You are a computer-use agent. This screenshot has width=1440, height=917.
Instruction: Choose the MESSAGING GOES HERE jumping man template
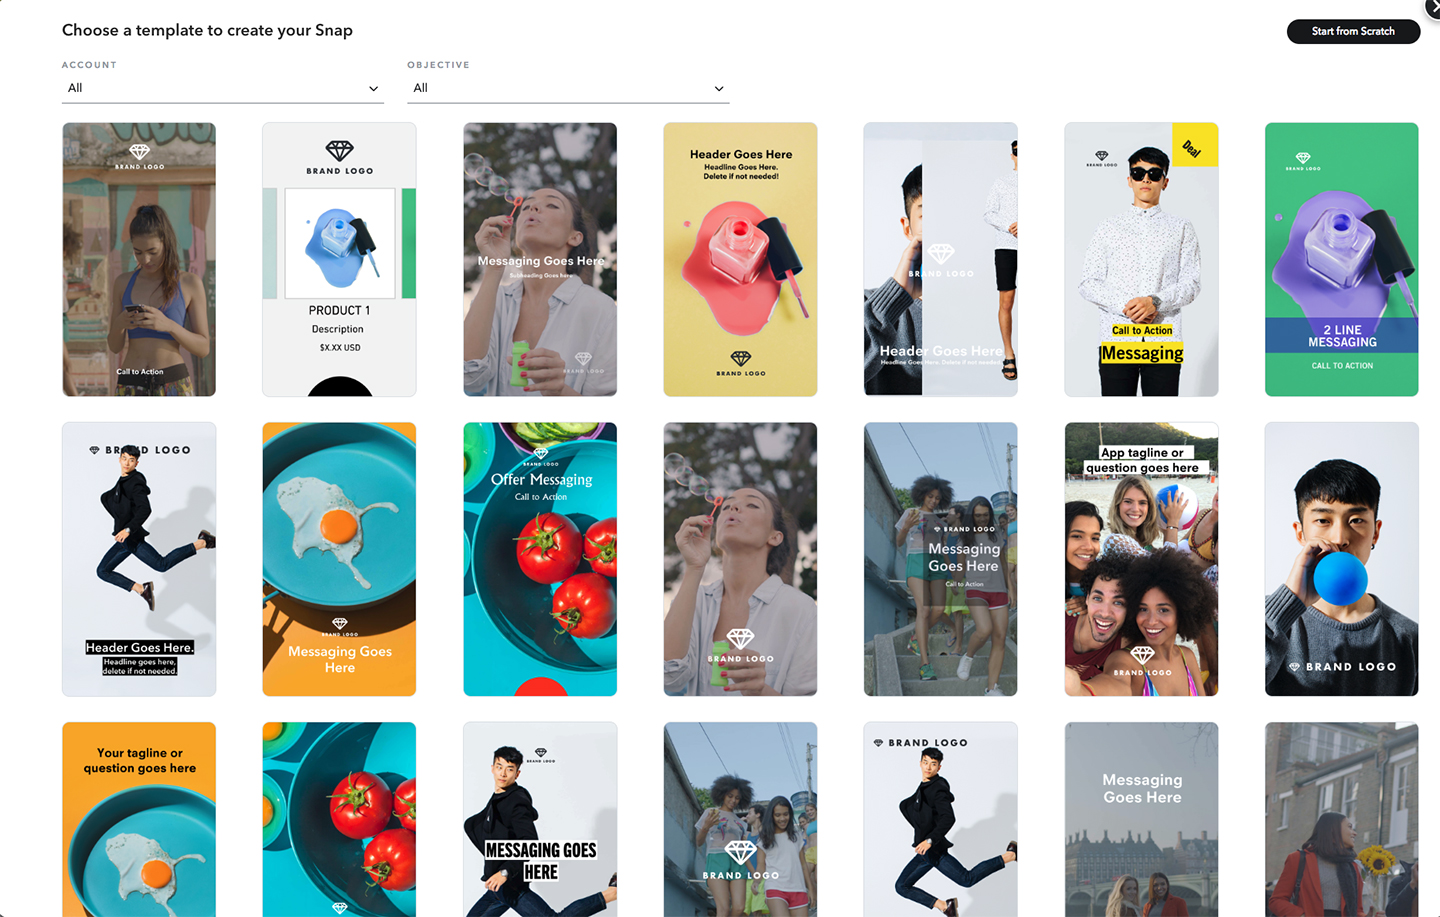[x=540, y=819]
